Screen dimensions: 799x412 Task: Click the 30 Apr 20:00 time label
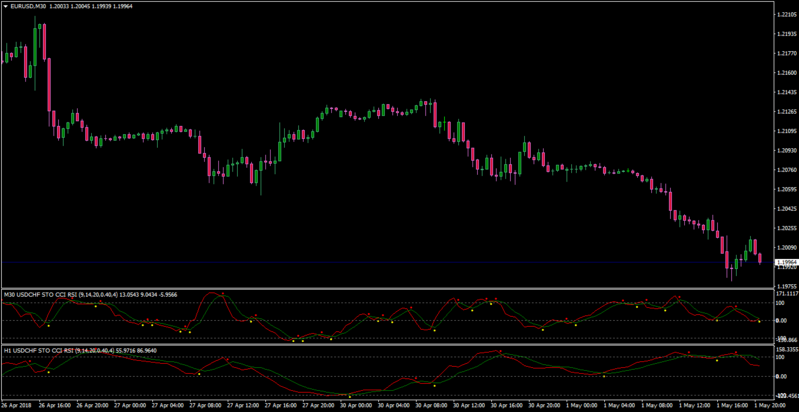click(x=543, y=407)
